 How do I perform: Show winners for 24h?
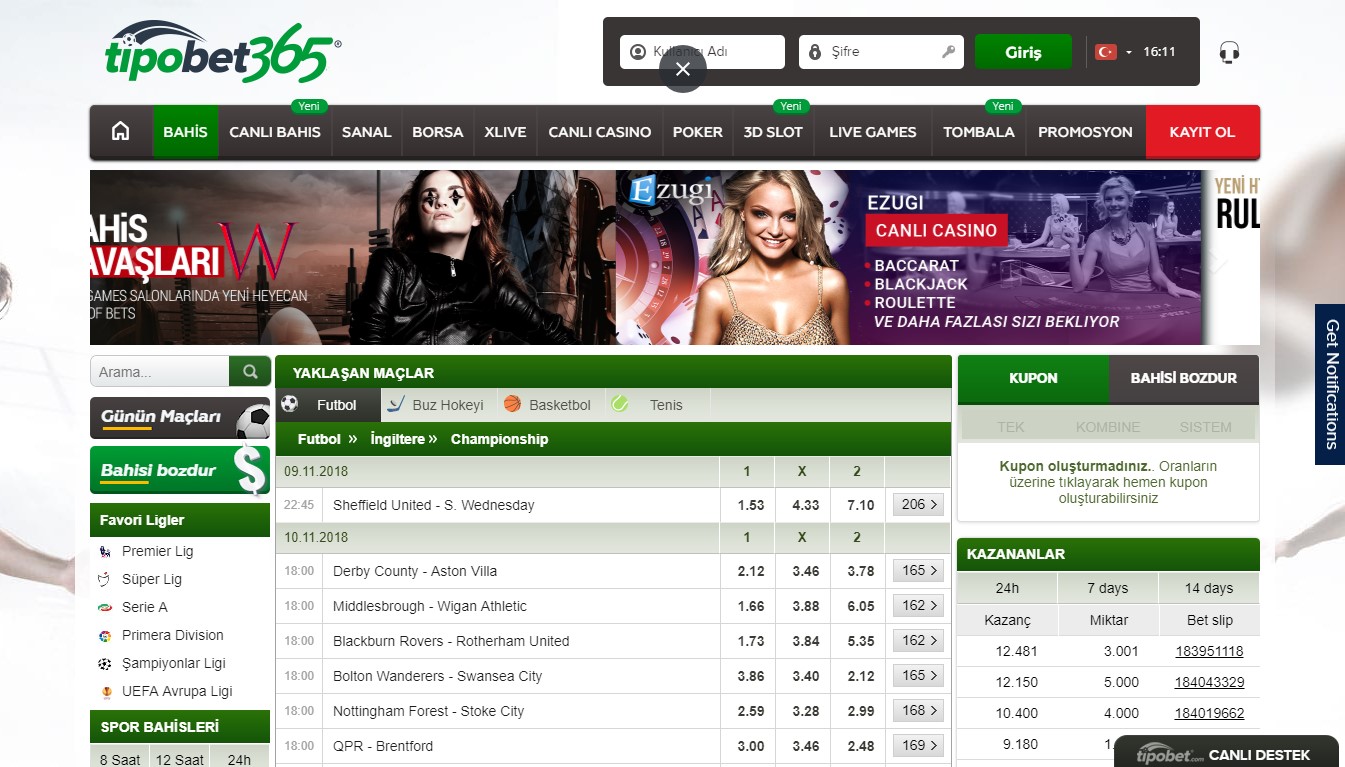point(1007,588)
